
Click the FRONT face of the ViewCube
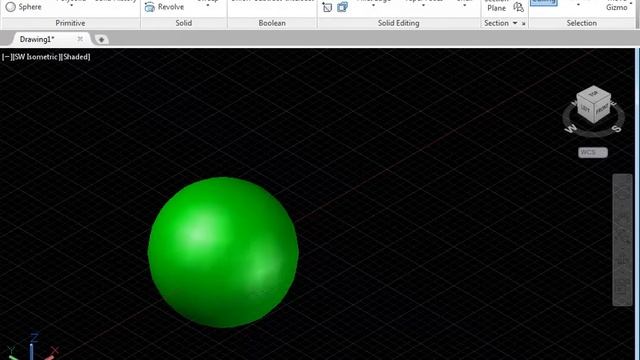tap(602, 109)
